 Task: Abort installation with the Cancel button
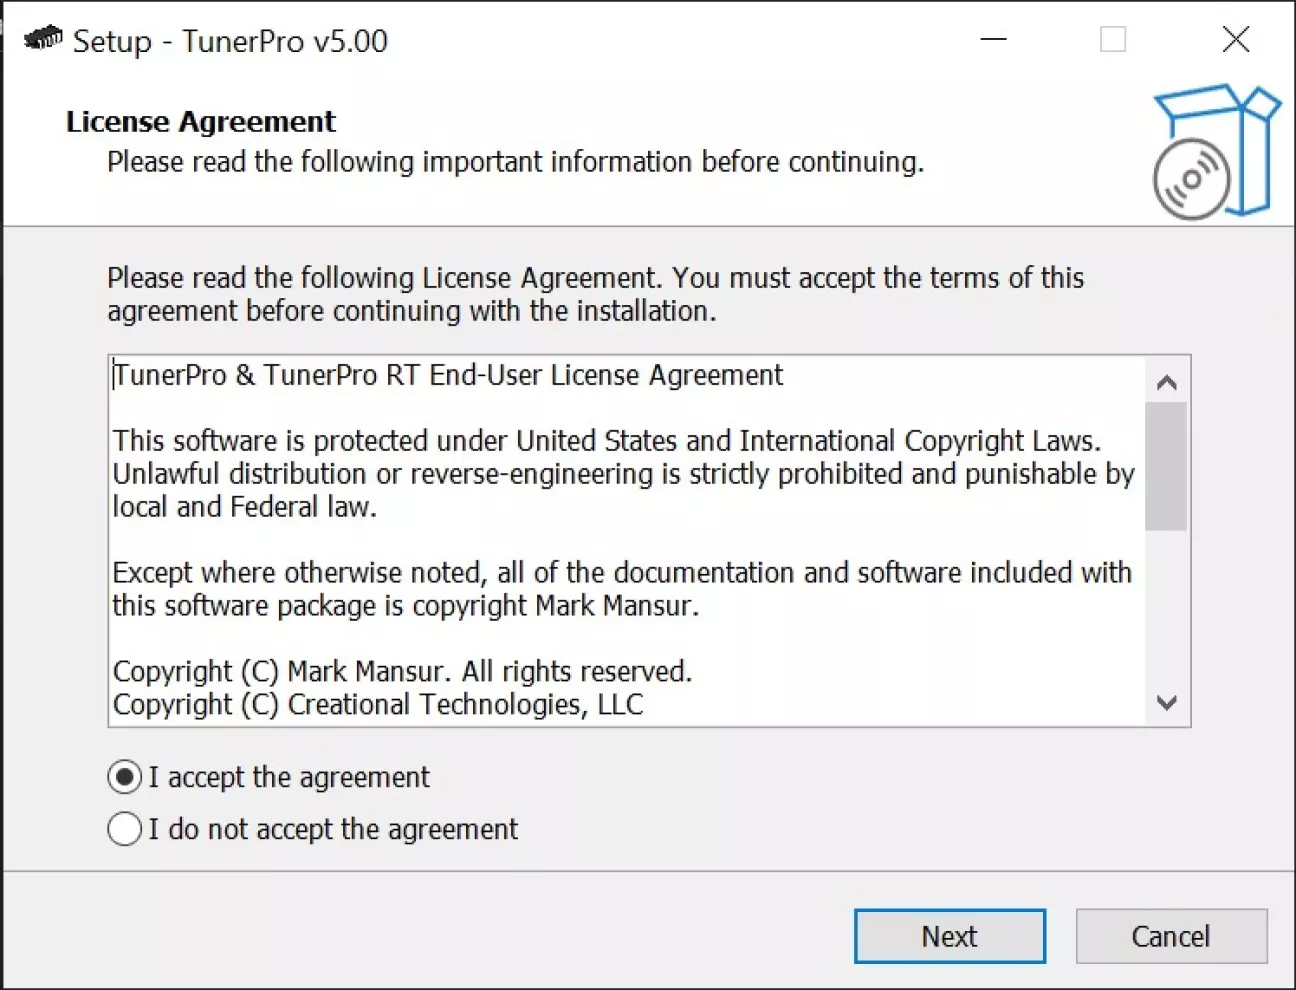click(1171, 936)
